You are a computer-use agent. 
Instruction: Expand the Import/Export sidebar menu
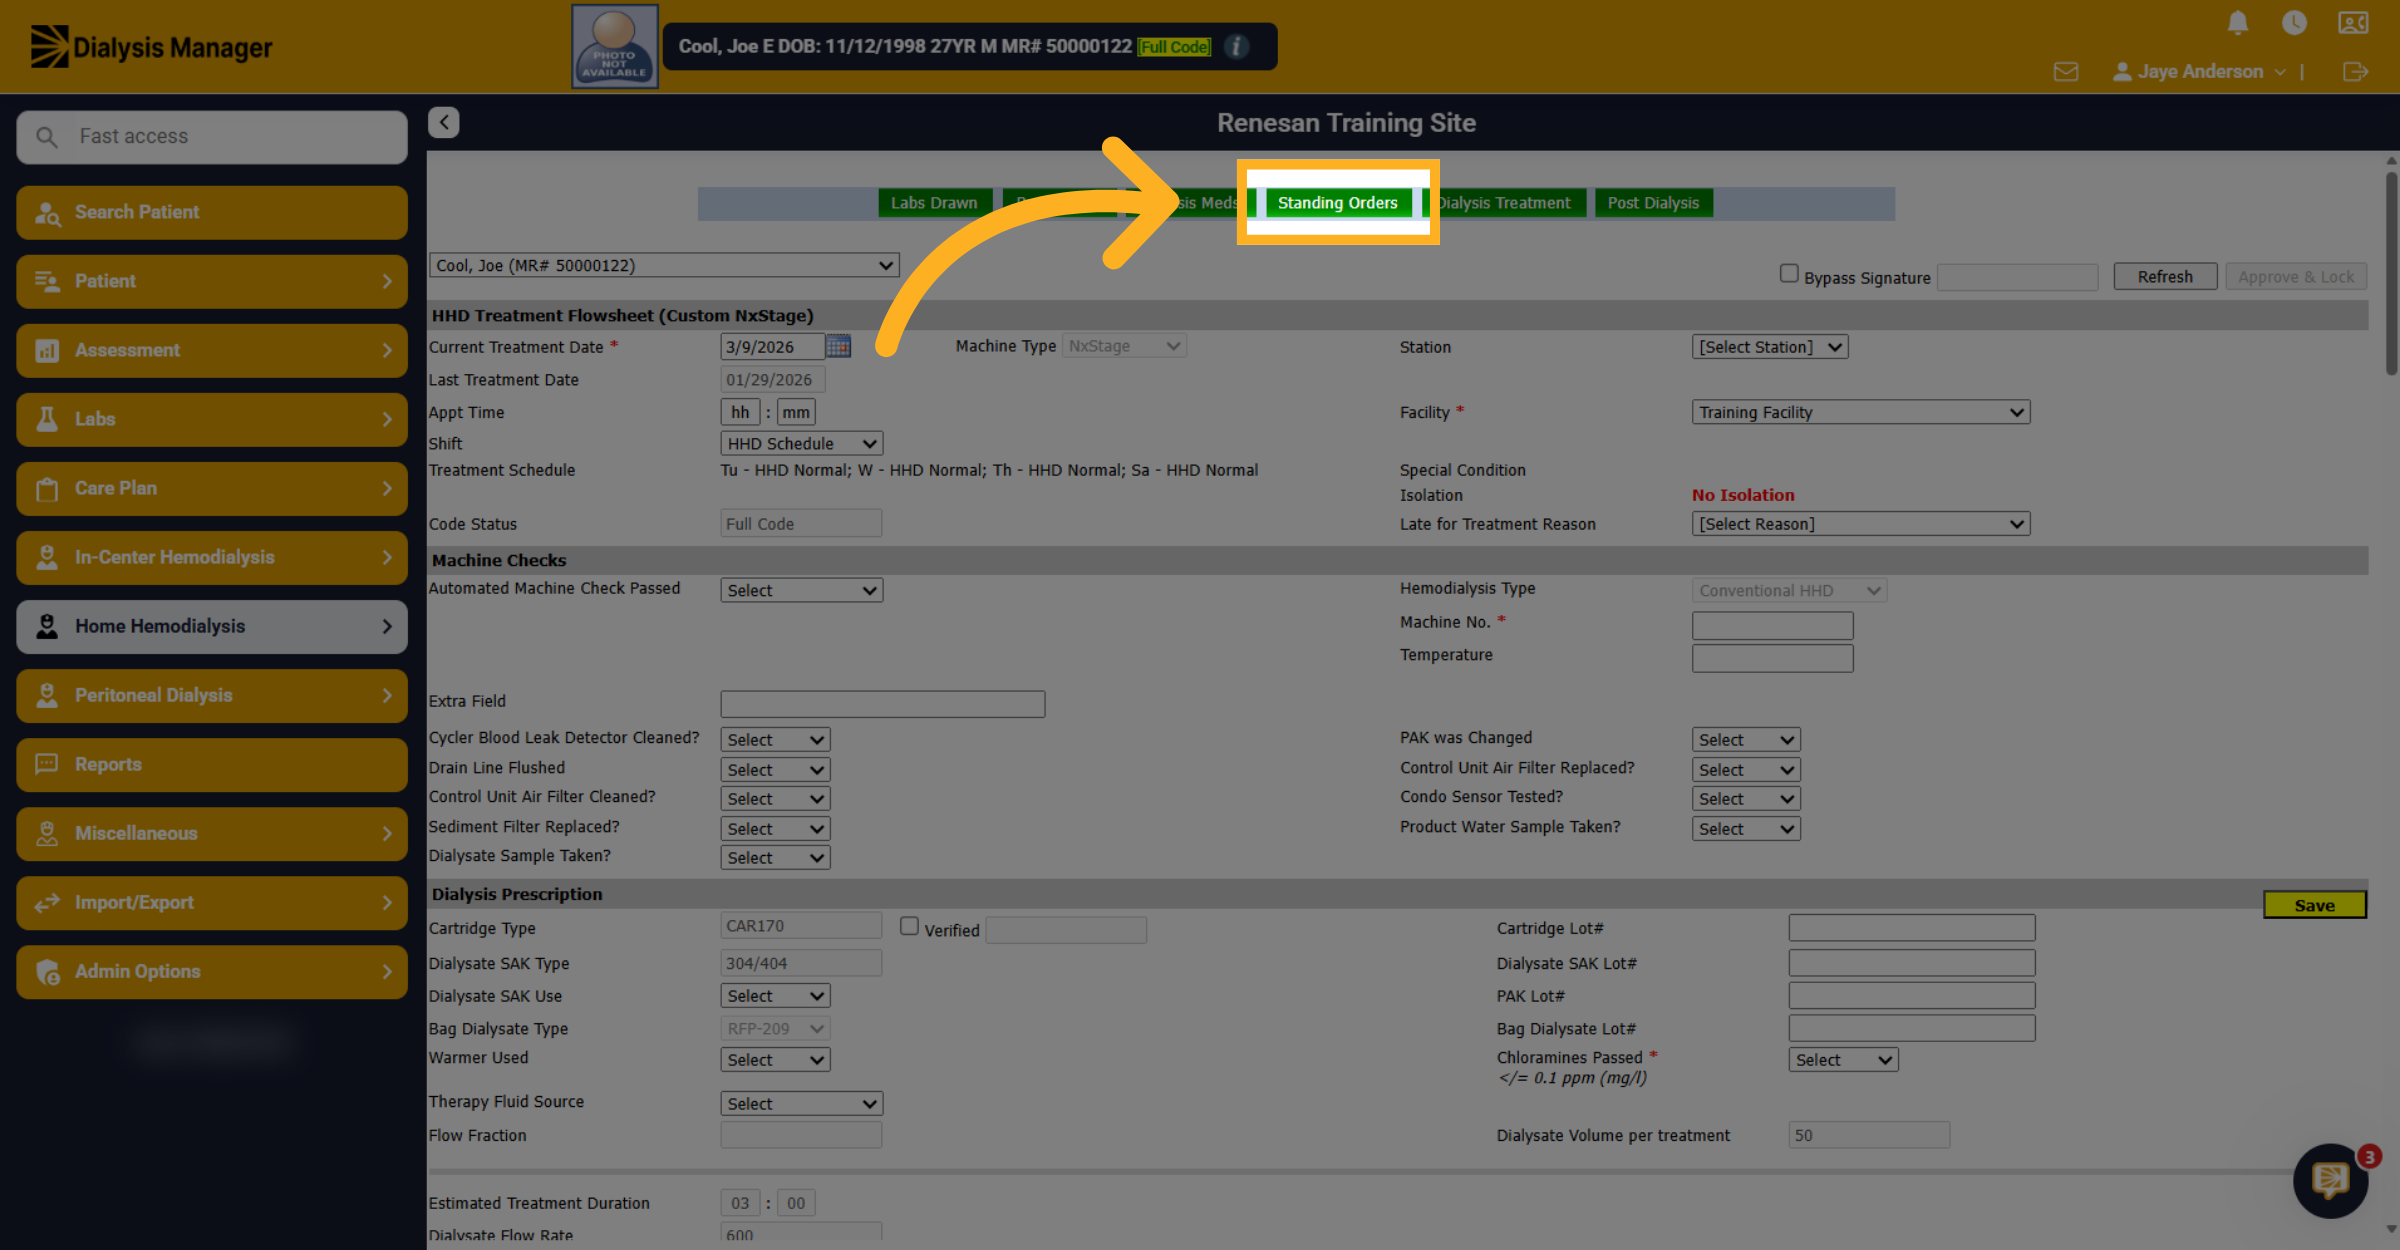click(x=212, y=902)
